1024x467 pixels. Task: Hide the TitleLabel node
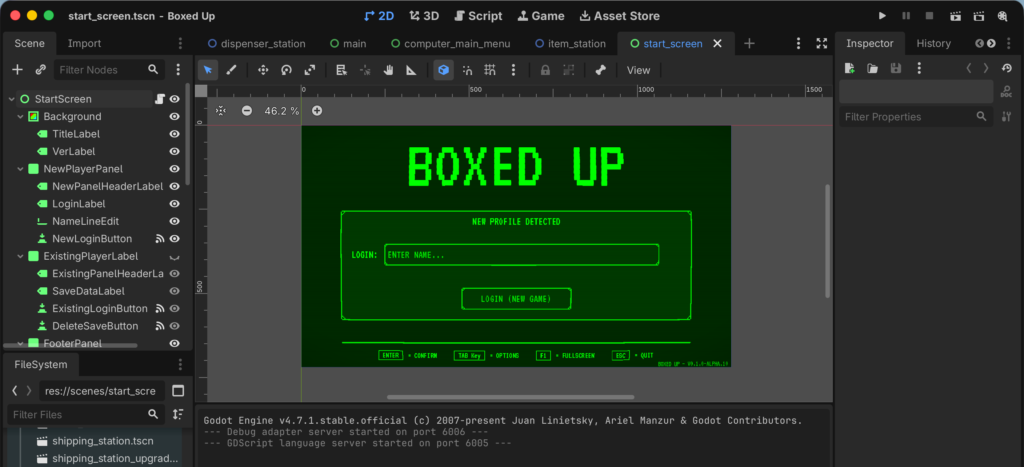(x=174, y=134)
